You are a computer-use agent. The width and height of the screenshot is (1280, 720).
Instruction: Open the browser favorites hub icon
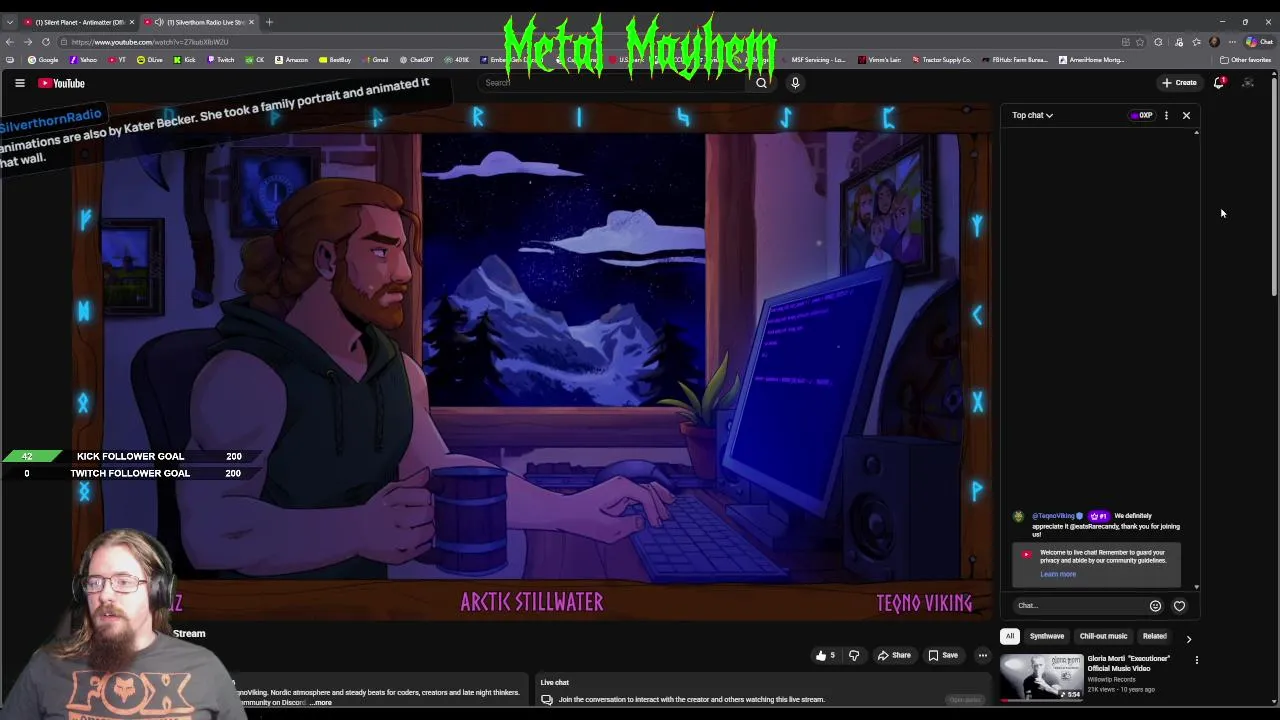1196,42
